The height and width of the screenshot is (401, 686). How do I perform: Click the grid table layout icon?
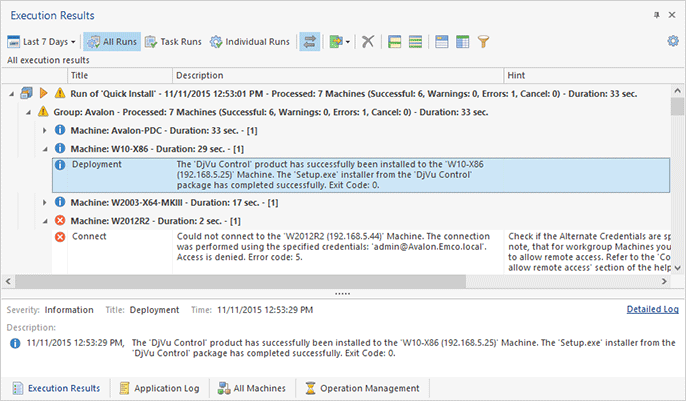point(462,42)
